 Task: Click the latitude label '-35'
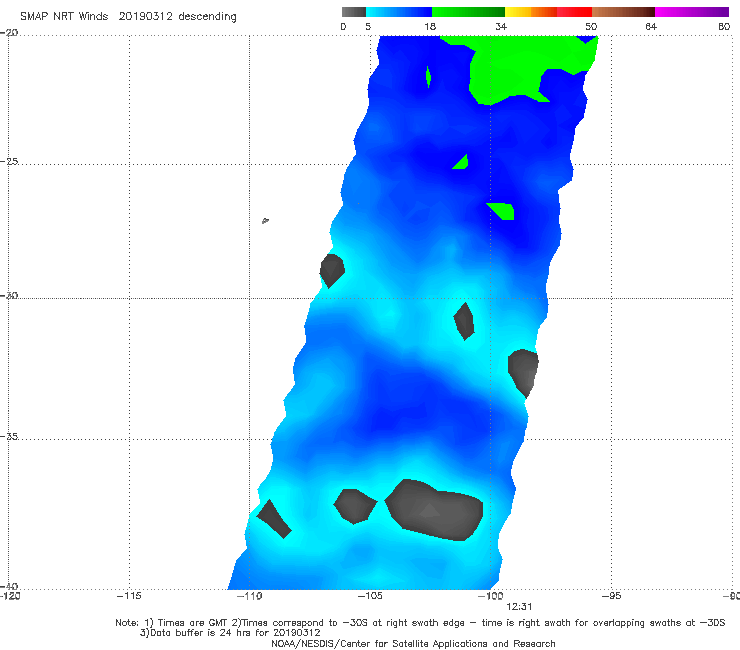[x=9, y=436]
